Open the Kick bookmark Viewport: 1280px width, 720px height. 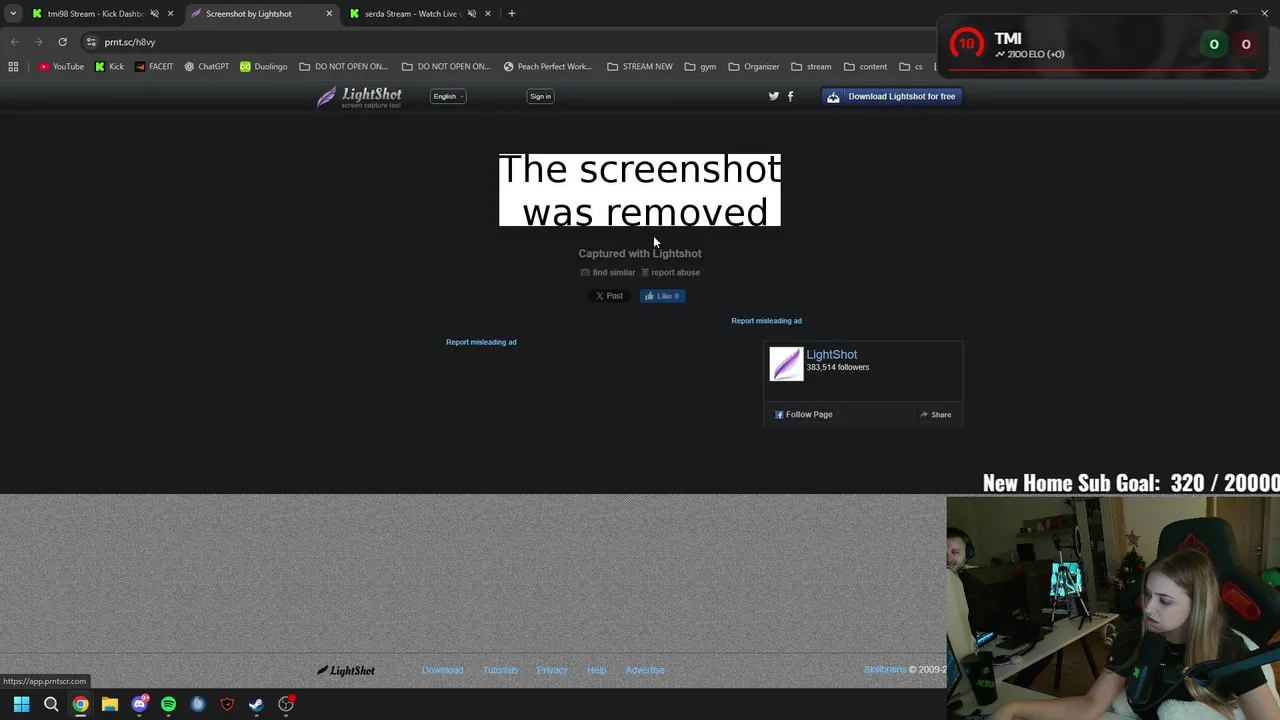pos(109,67)
